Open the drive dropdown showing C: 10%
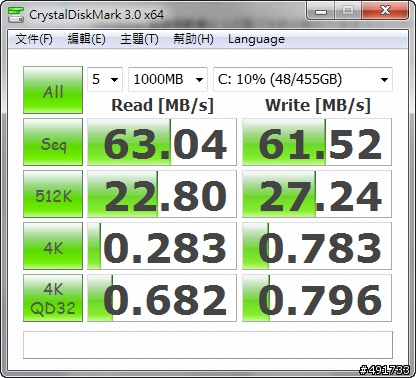Viewport: 416px width, 378px height. (303, 79)
